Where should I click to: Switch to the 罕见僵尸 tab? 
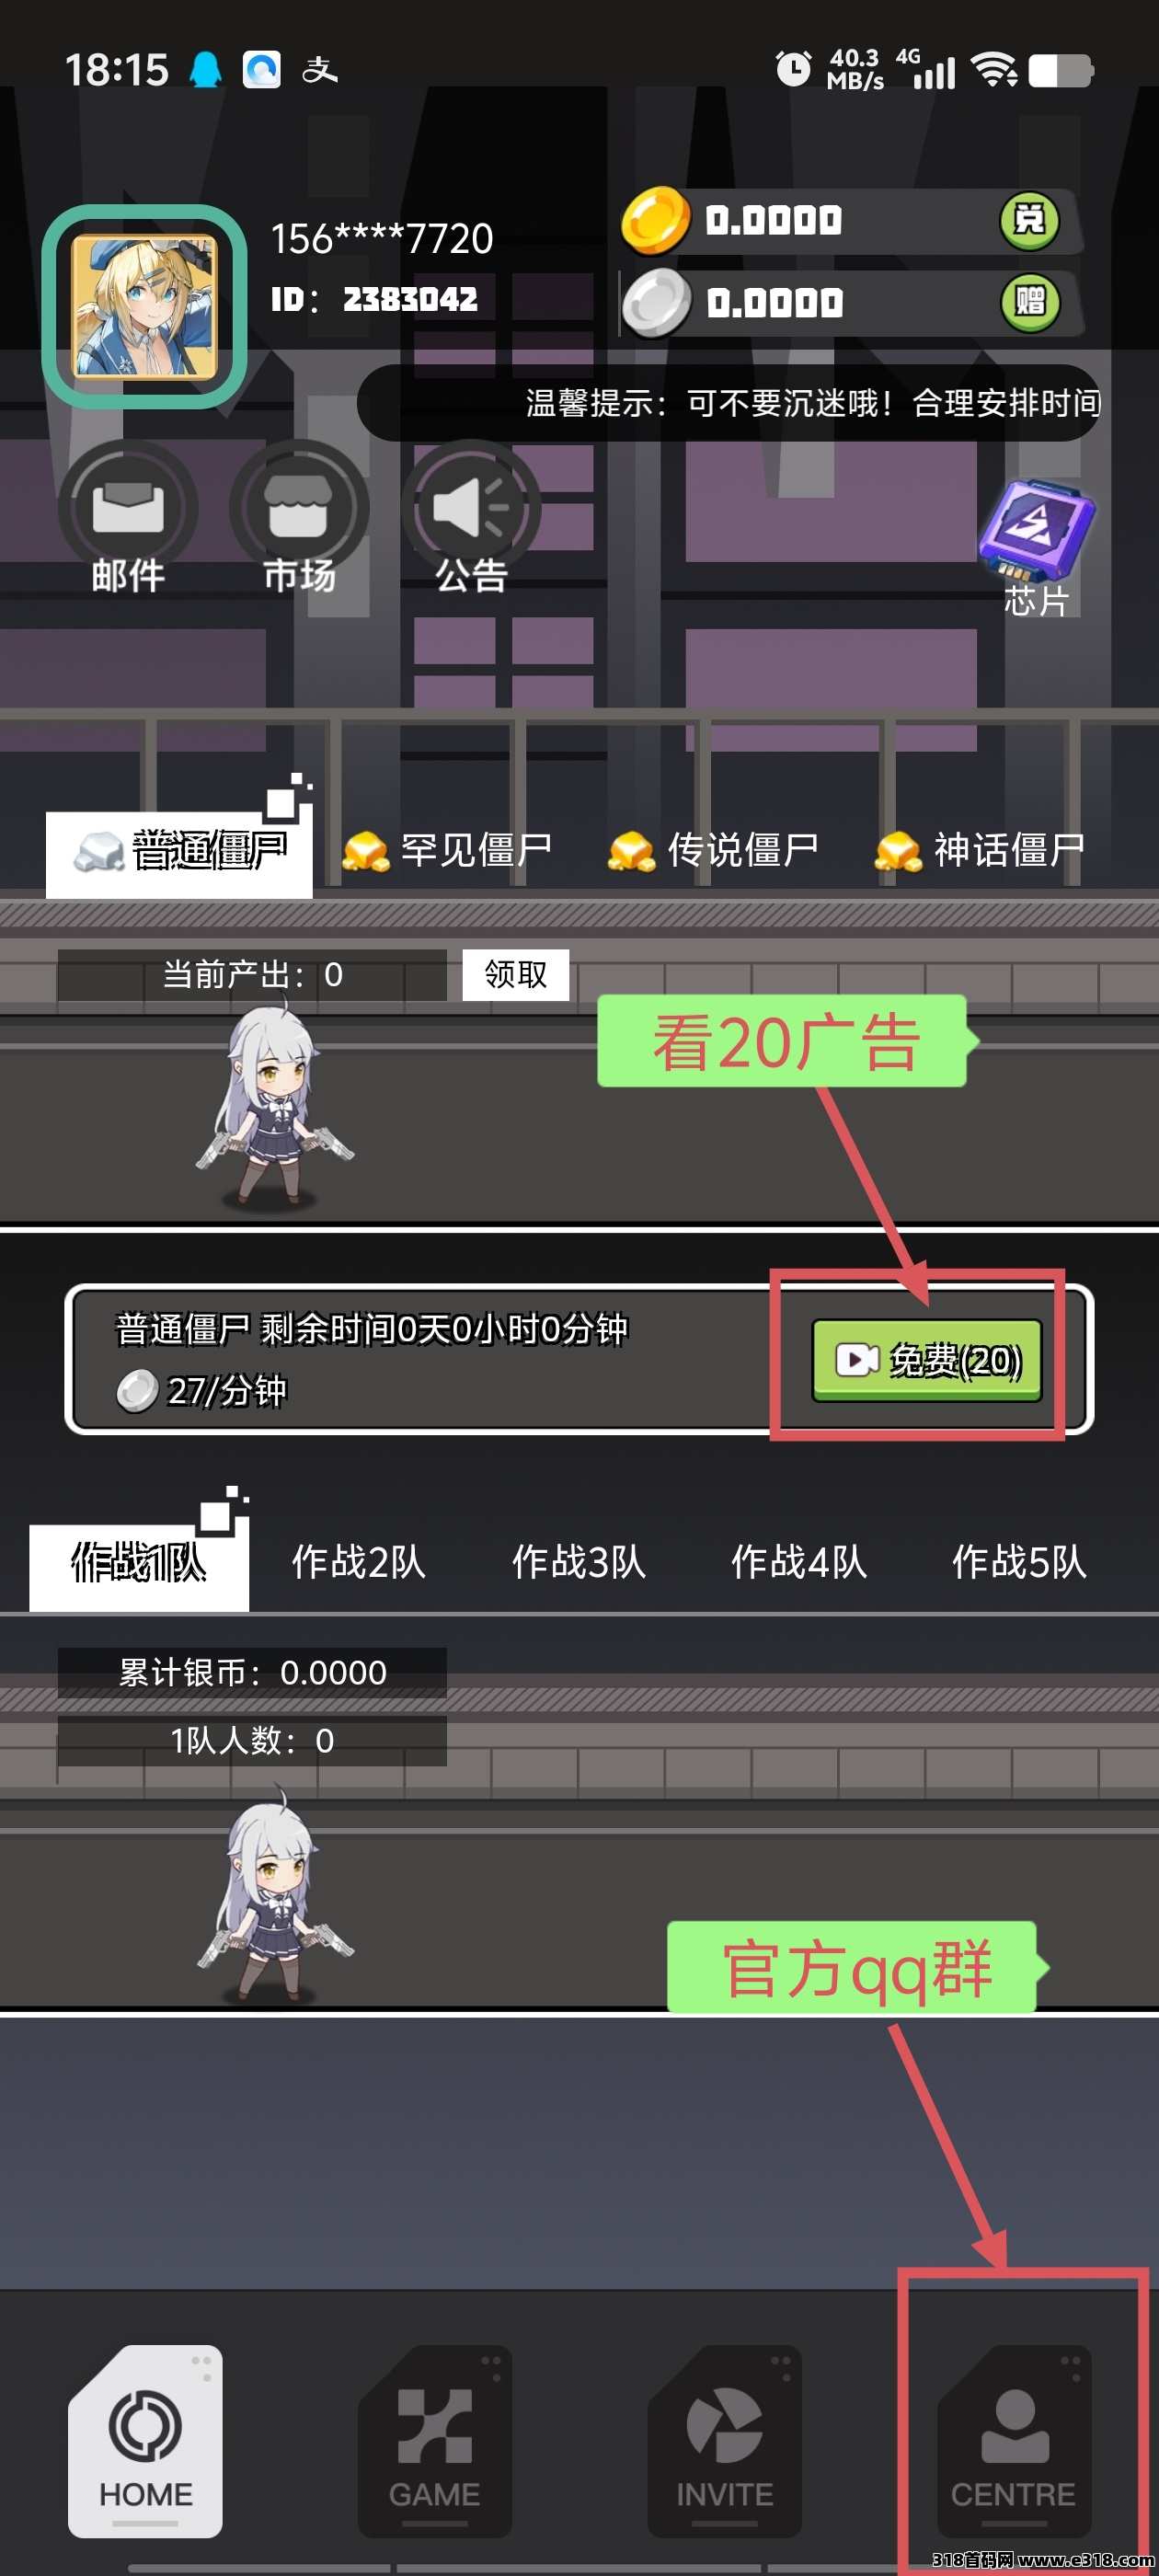447,851
